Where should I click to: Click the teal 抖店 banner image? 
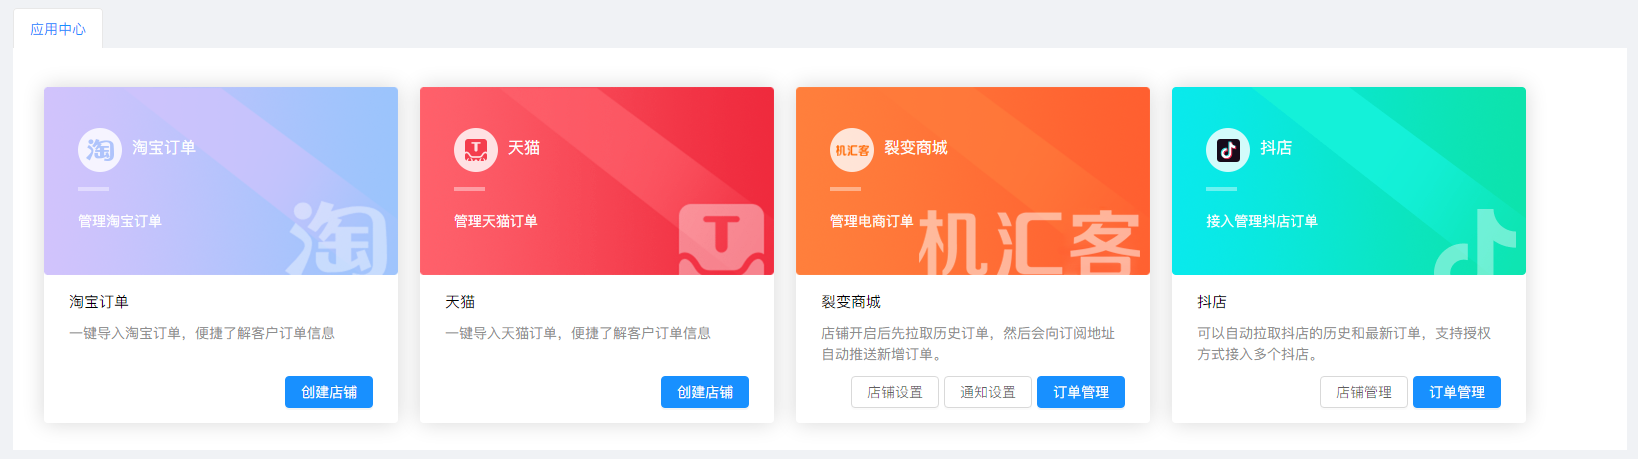pyautogui.click(x=1349, y=181)
